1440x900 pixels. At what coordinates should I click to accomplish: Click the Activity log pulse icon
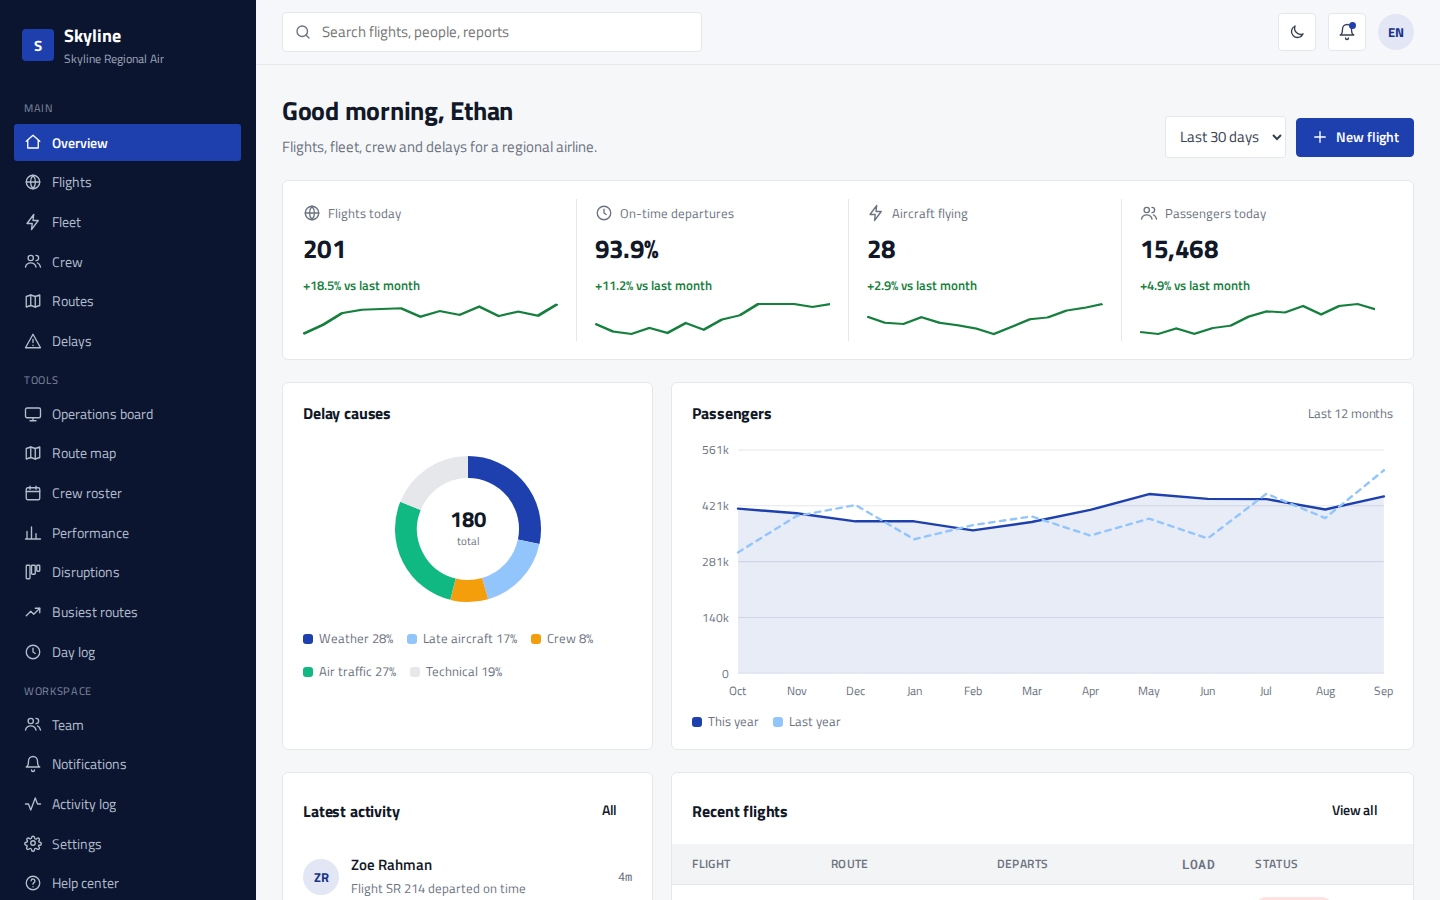[x=33, y=804]
